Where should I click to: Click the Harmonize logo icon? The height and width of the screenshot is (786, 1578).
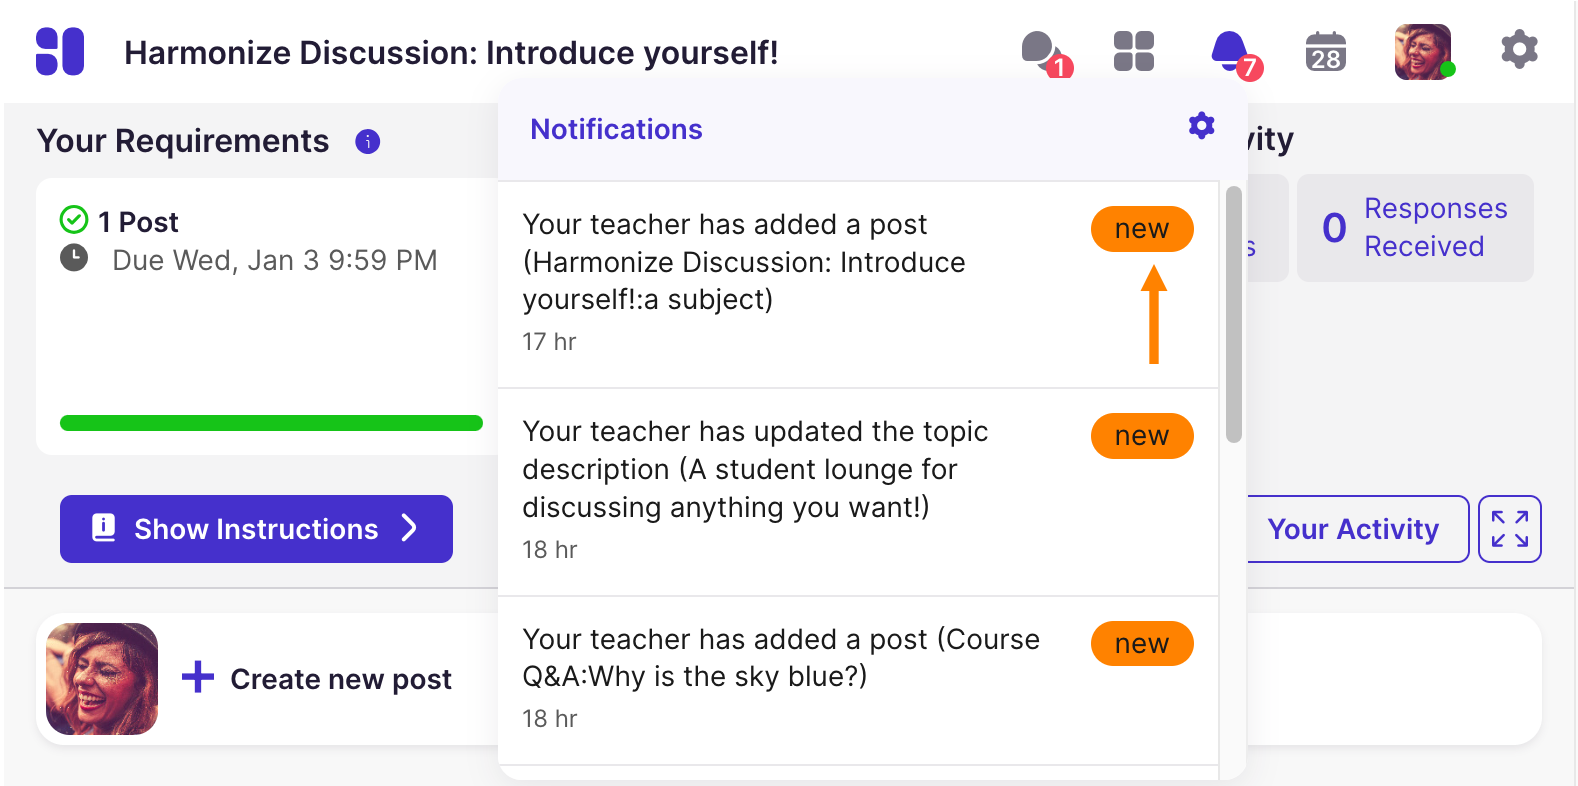click(x=60, y=51)
